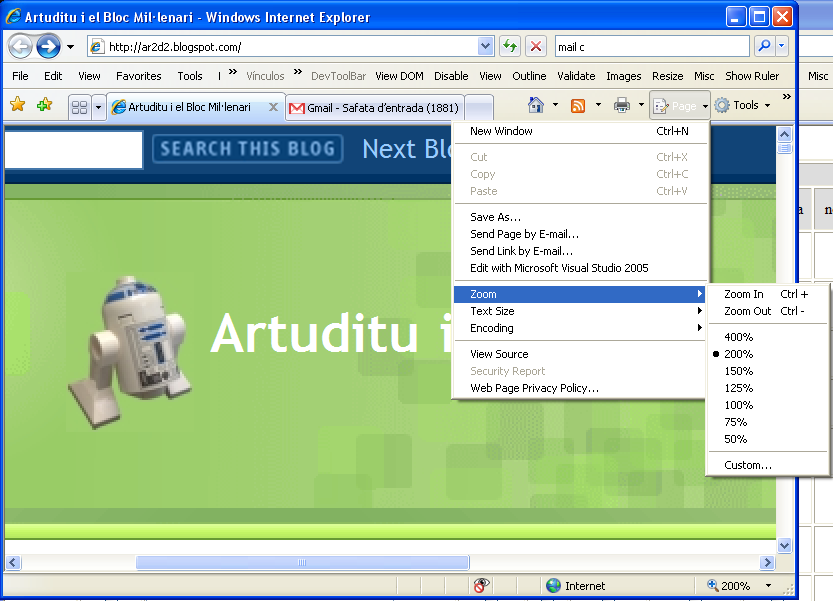Go to the Home page icon

536,105
